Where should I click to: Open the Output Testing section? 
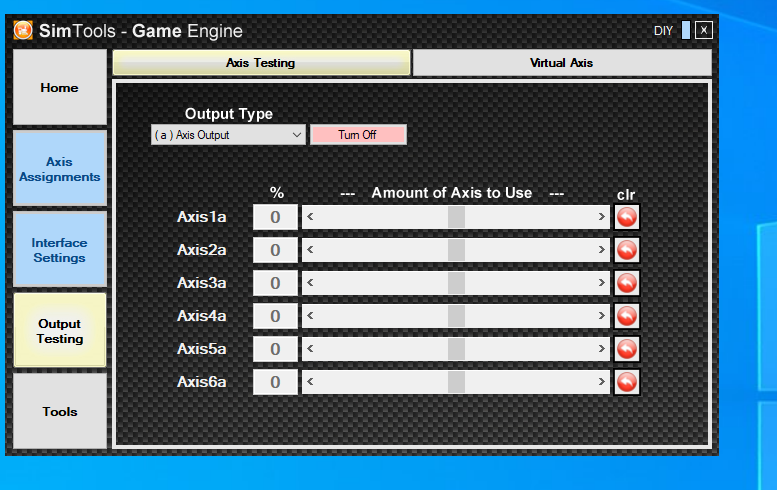(x=59, y=330)
